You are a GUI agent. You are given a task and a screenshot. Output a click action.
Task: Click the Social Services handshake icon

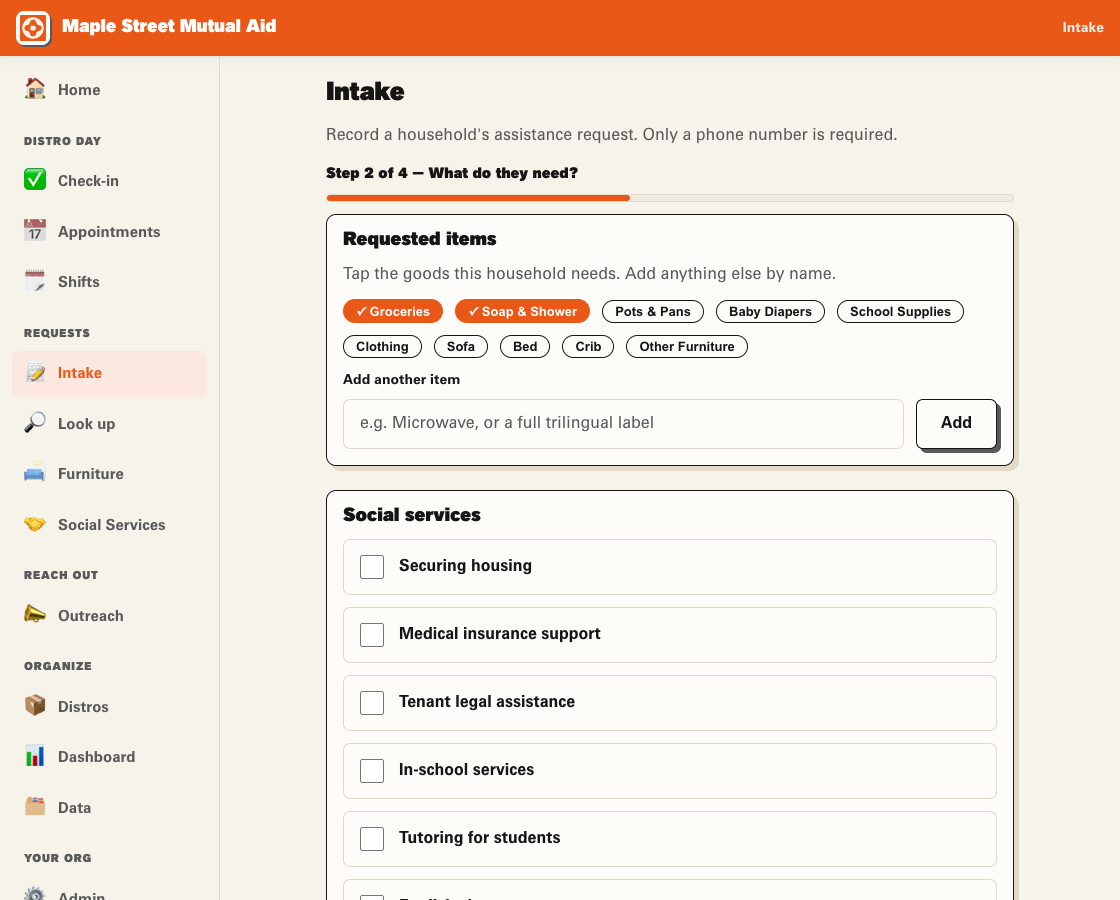(x=34, y=524)
